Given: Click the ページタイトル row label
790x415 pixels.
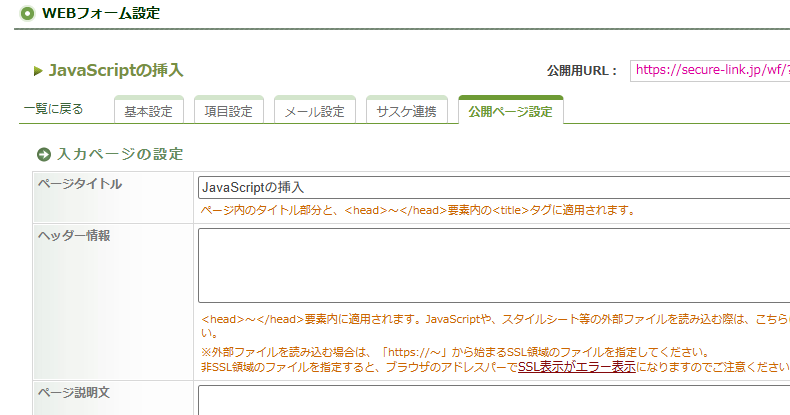Looking at the screenshot, I should click(80, 185).
